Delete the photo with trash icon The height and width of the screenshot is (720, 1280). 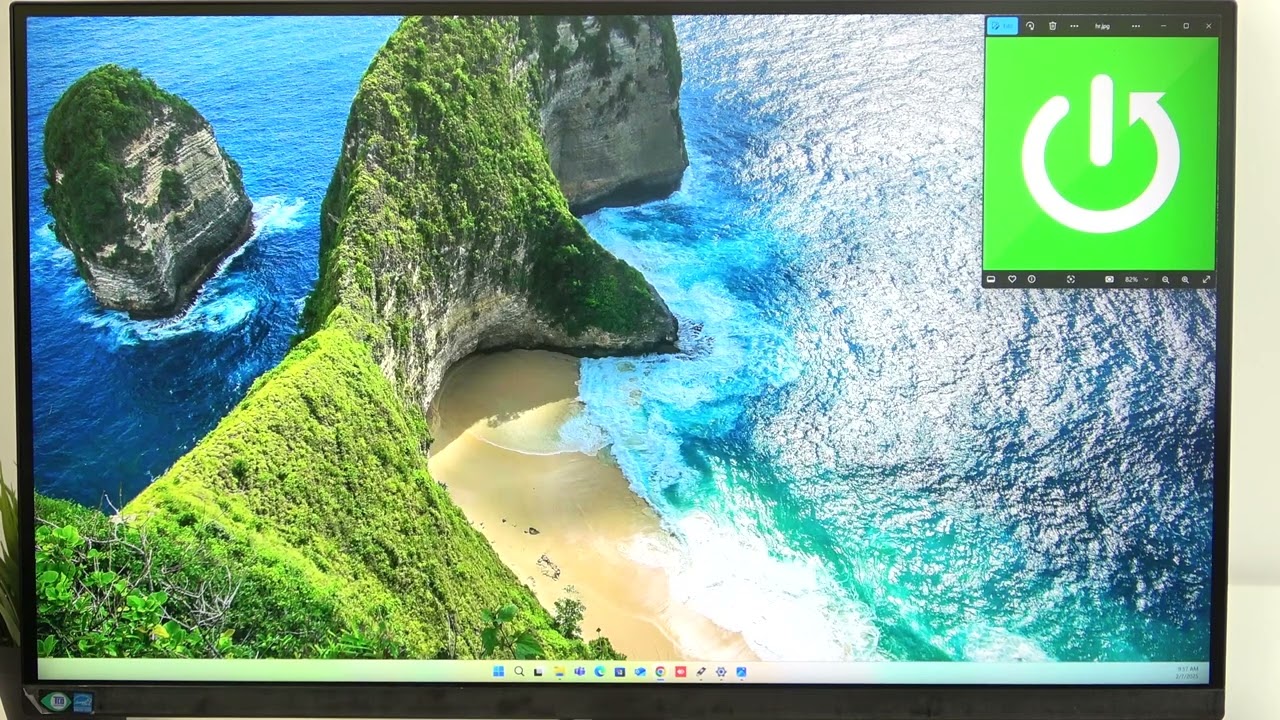click(1052, 26)
